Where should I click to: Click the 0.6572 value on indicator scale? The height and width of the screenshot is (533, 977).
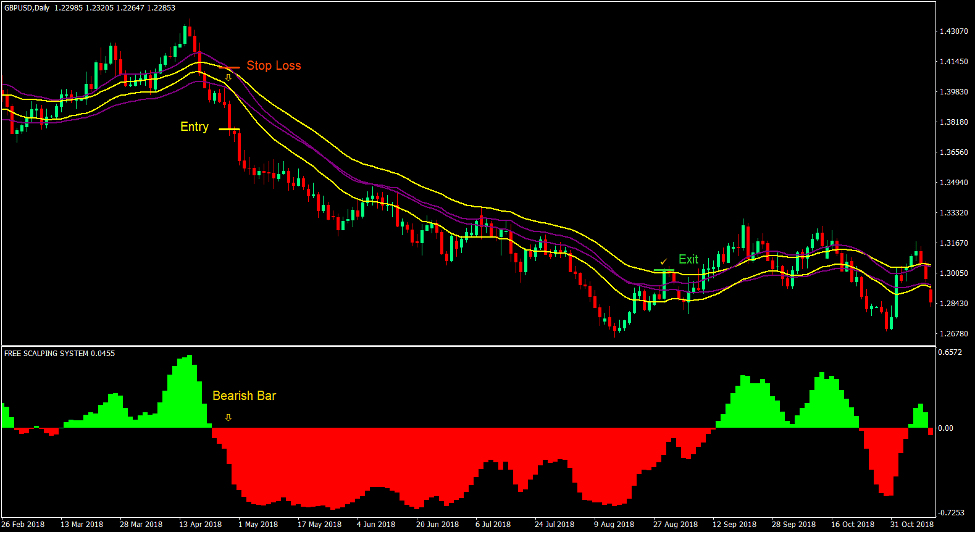(951, 352)
